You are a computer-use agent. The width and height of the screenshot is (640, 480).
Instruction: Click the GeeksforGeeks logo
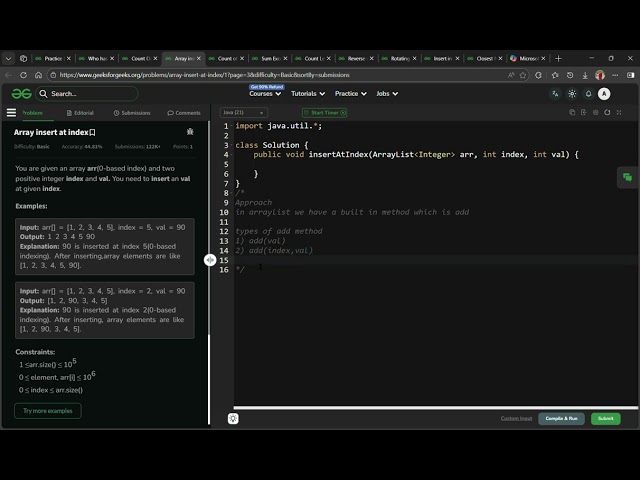tap(21, 94)
